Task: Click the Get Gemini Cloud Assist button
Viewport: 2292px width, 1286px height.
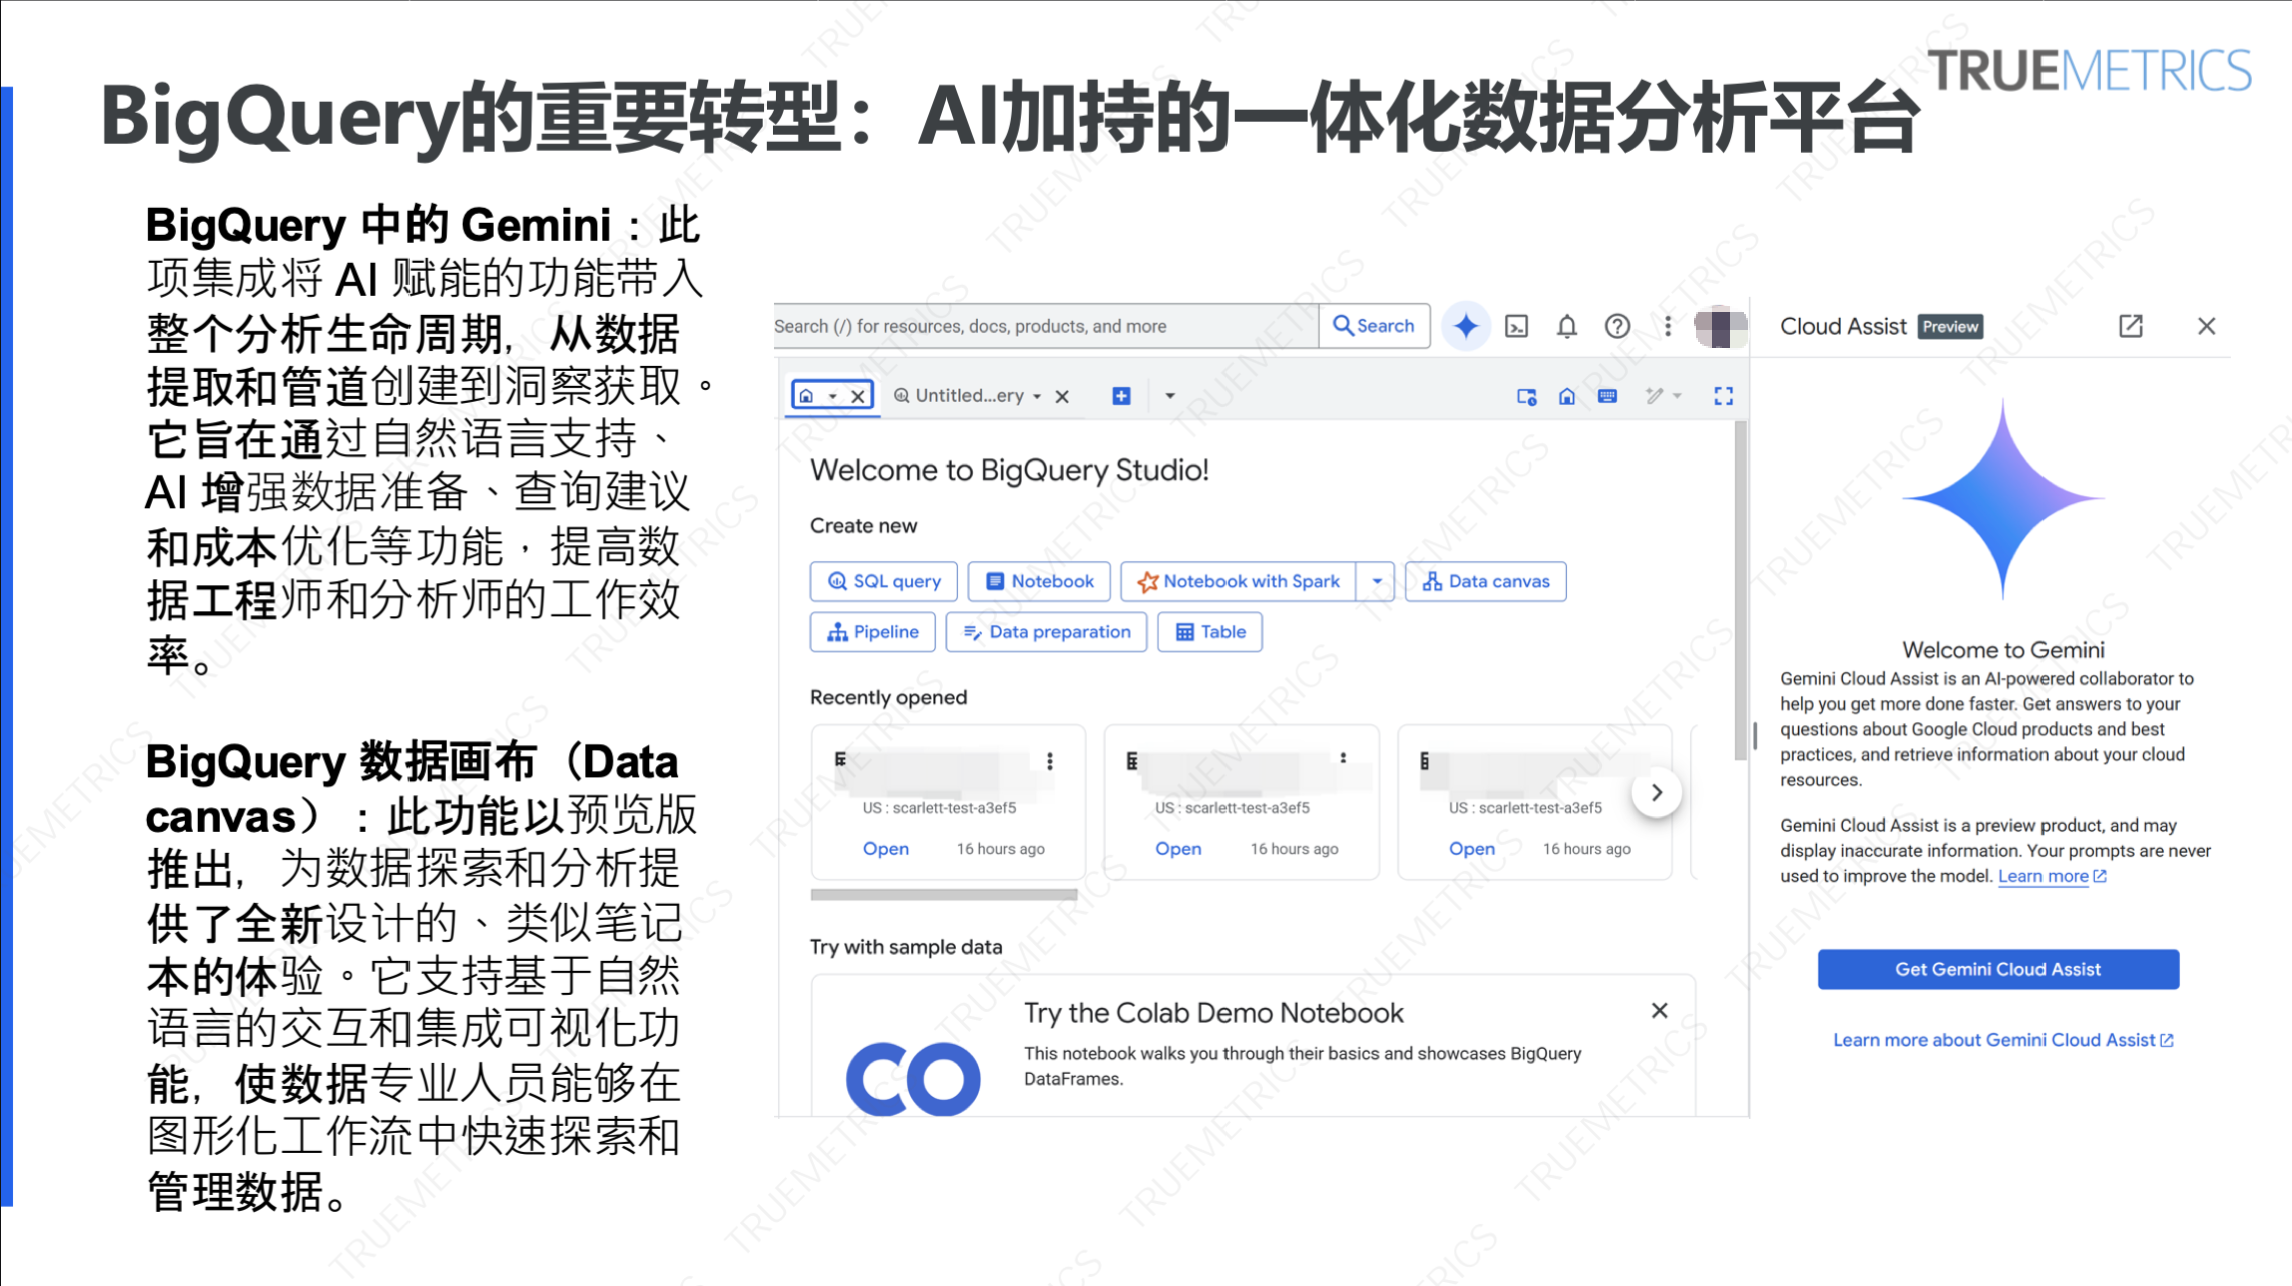Action: point(1998,969)
